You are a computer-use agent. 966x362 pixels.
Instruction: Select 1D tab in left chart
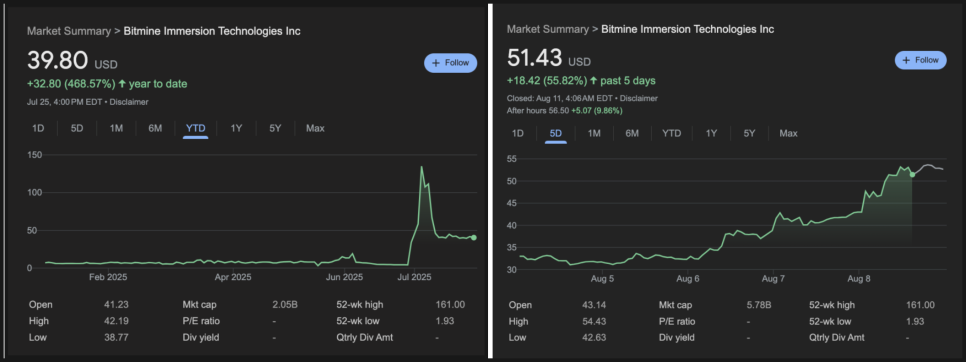[38, 128]
